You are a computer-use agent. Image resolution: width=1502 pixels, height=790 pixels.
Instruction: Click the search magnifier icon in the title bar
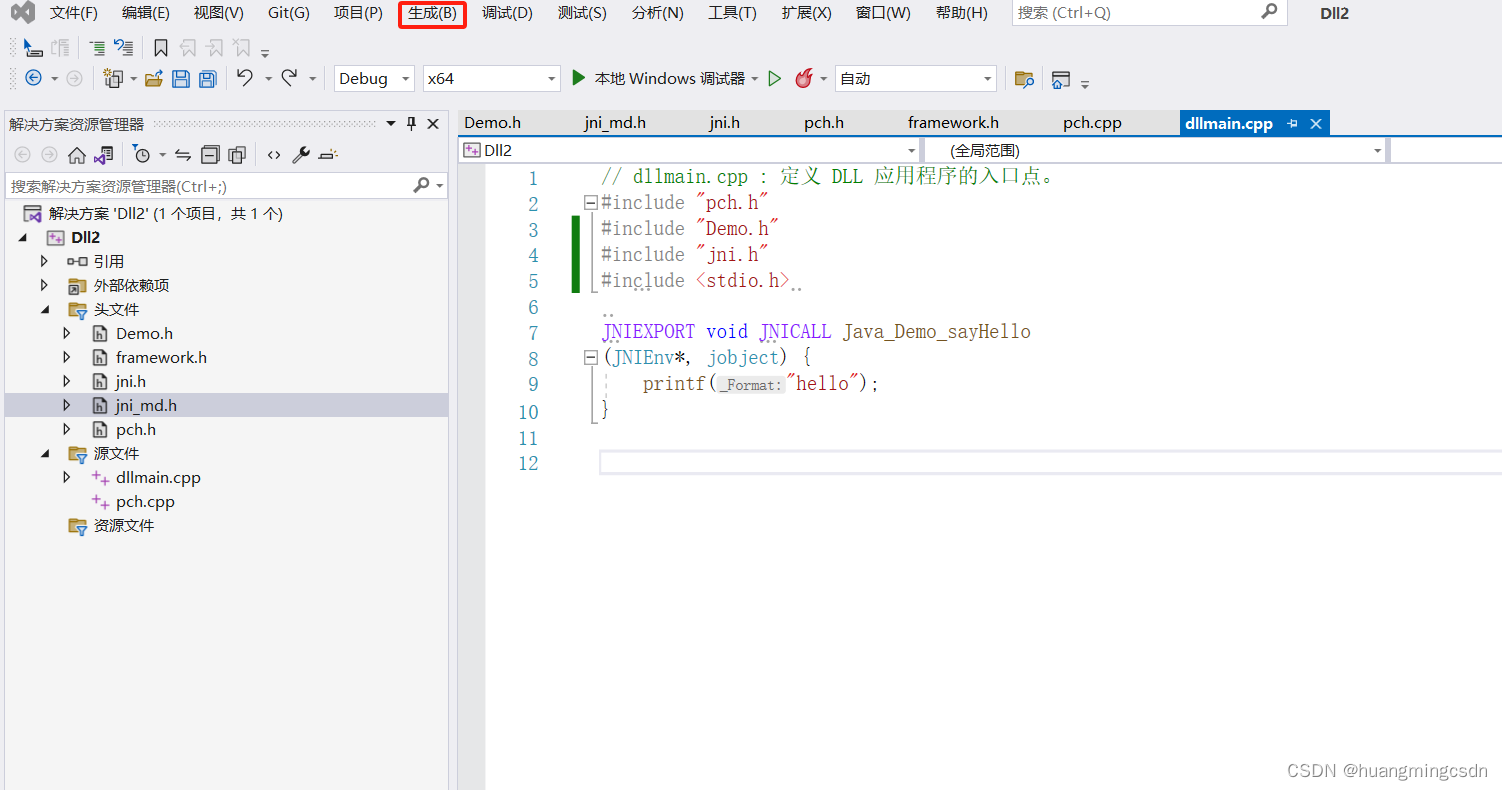click(1269, 12)
